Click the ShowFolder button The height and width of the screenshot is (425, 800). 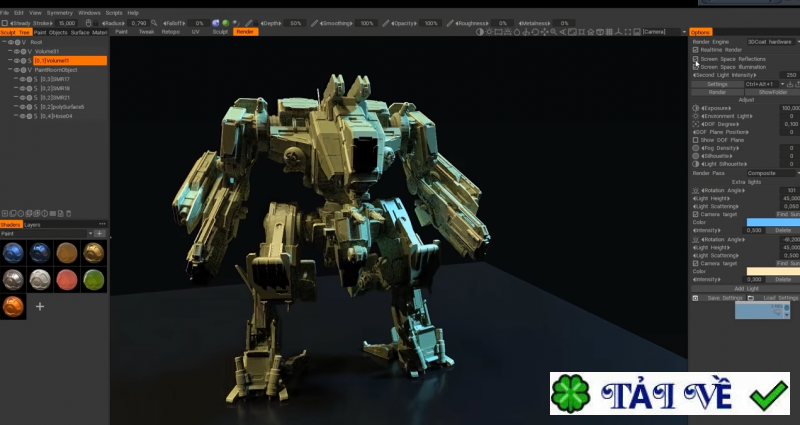772,92
